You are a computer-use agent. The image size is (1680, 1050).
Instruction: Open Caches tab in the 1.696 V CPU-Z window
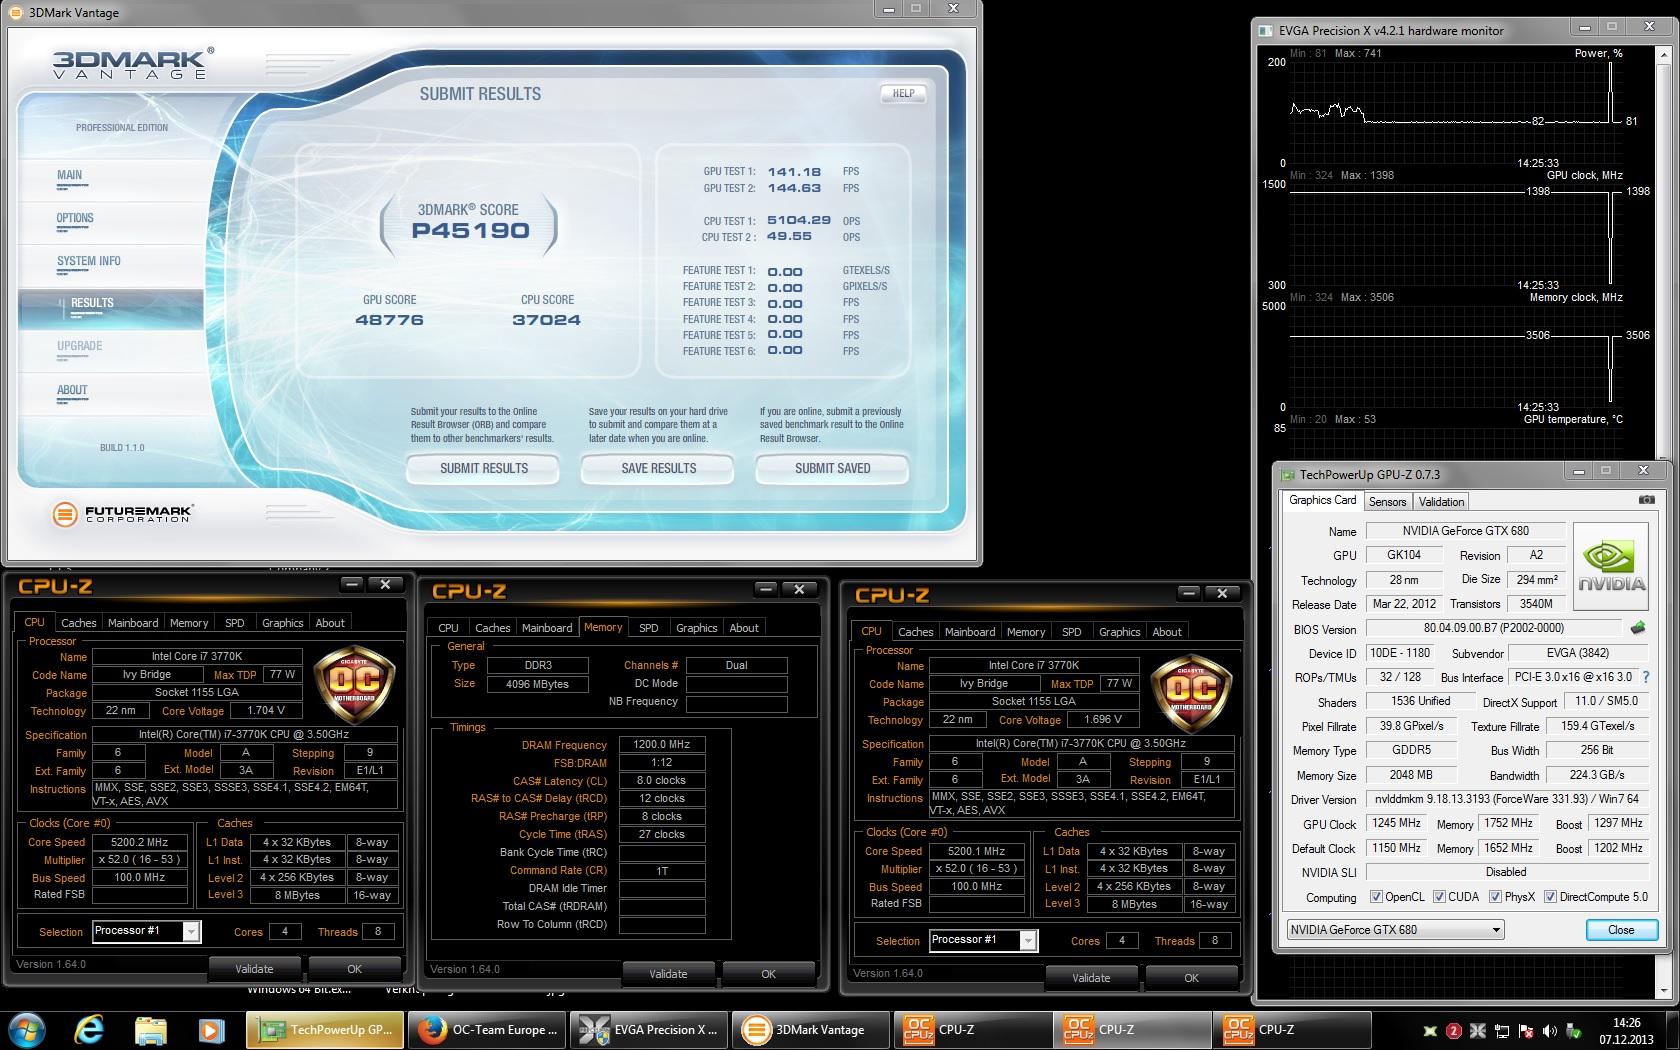tap(915, 632)
